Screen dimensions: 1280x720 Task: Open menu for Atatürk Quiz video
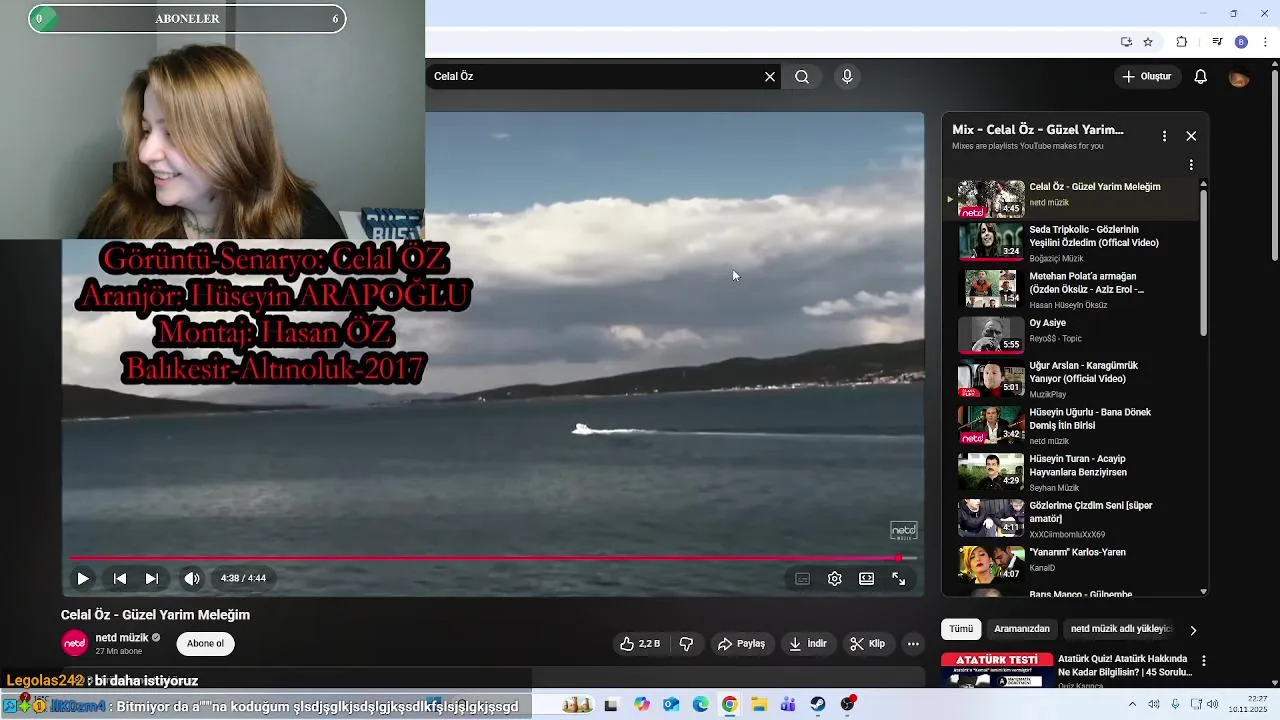(x=1204, y=661)
